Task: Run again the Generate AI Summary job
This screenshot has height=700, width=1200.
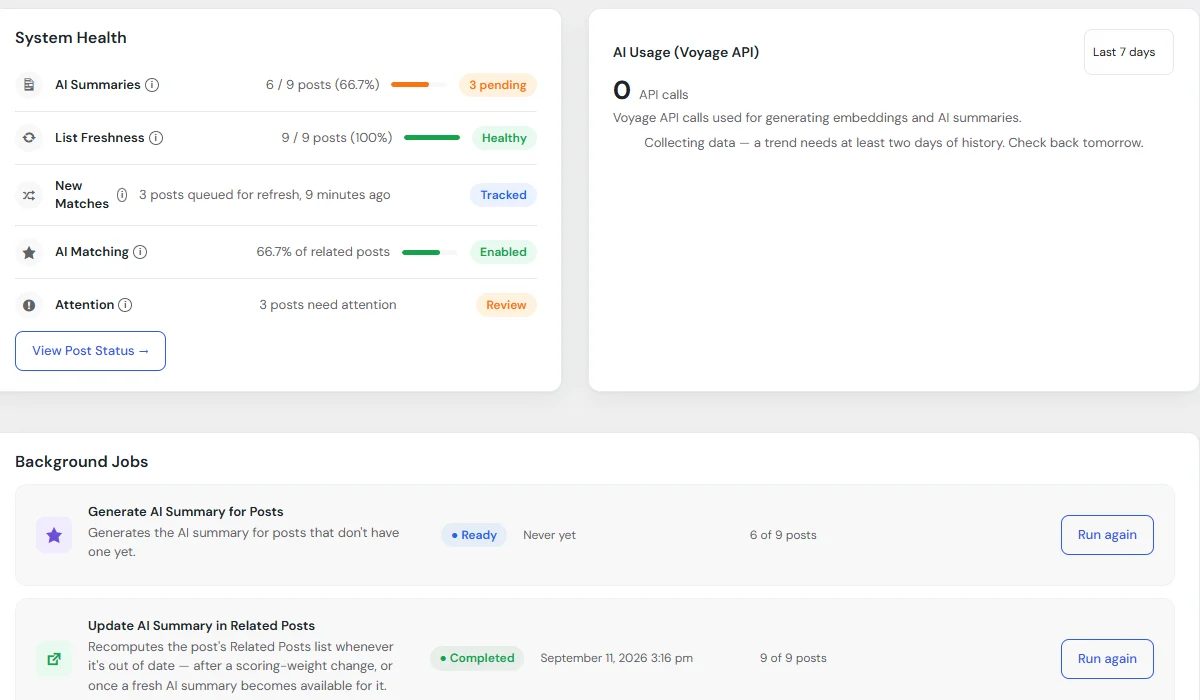Action: coord(1107,535)
